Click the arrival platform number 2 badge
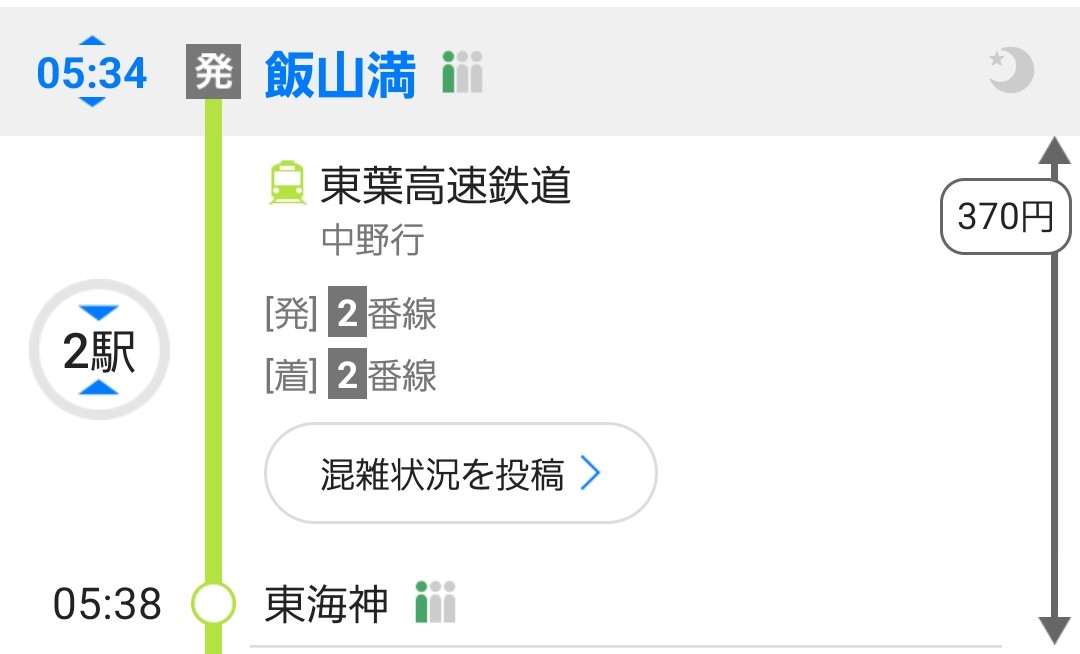The width and height of the screenshot is (1080, 654). [347, 376]
